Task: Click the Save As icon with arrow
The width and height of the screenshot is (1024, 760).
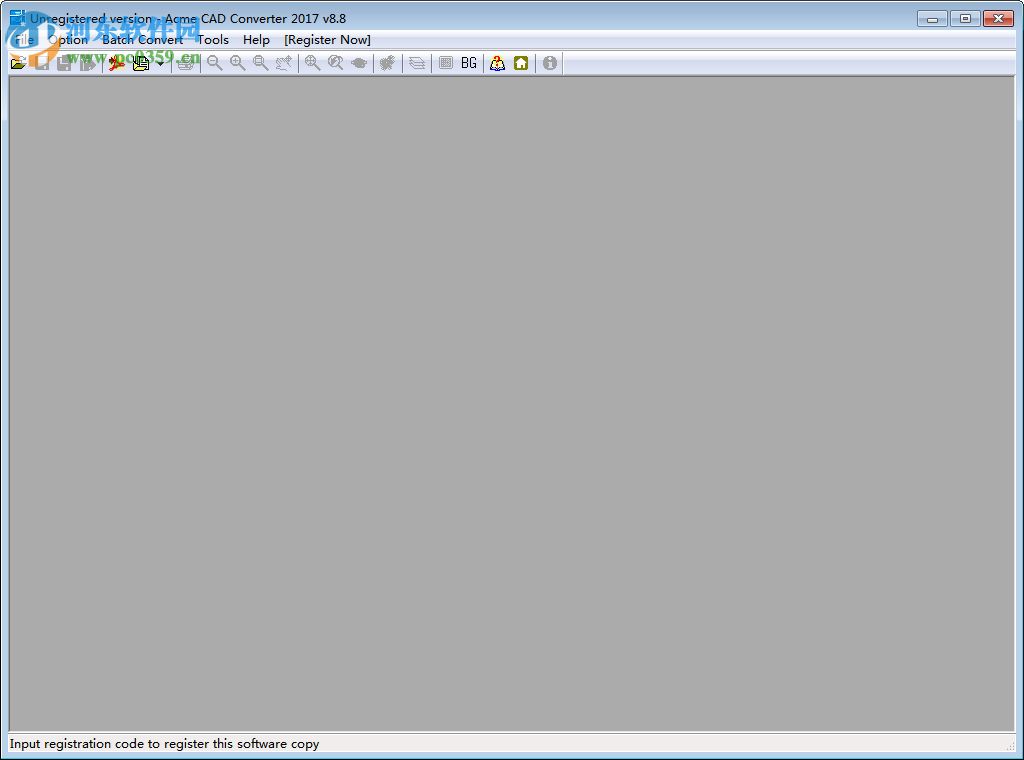Action: [88, 63]
